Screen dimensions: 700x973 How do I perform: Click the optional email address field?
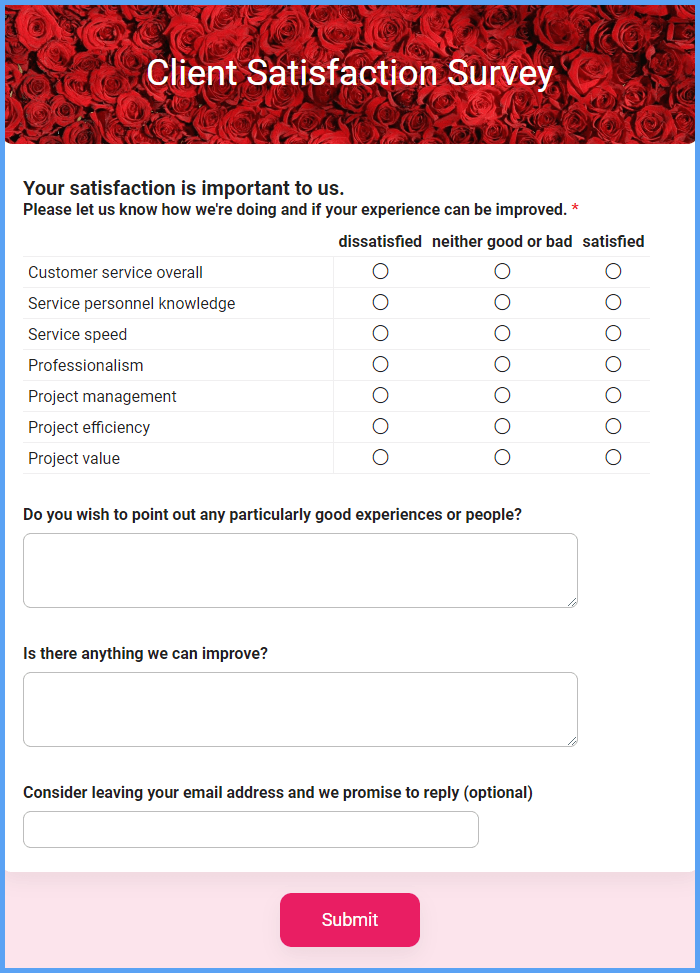tap(250, 829)
